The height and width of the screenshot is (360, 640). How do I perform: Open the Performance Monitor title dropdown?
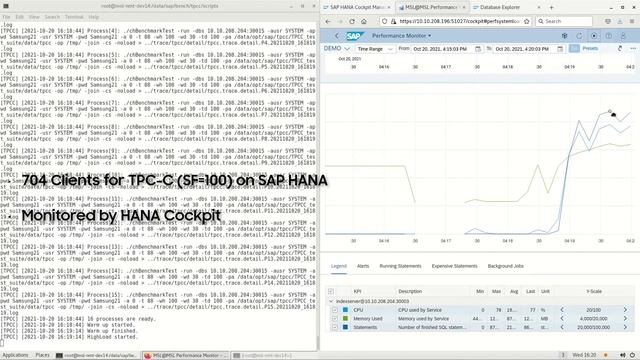(401, 36)
